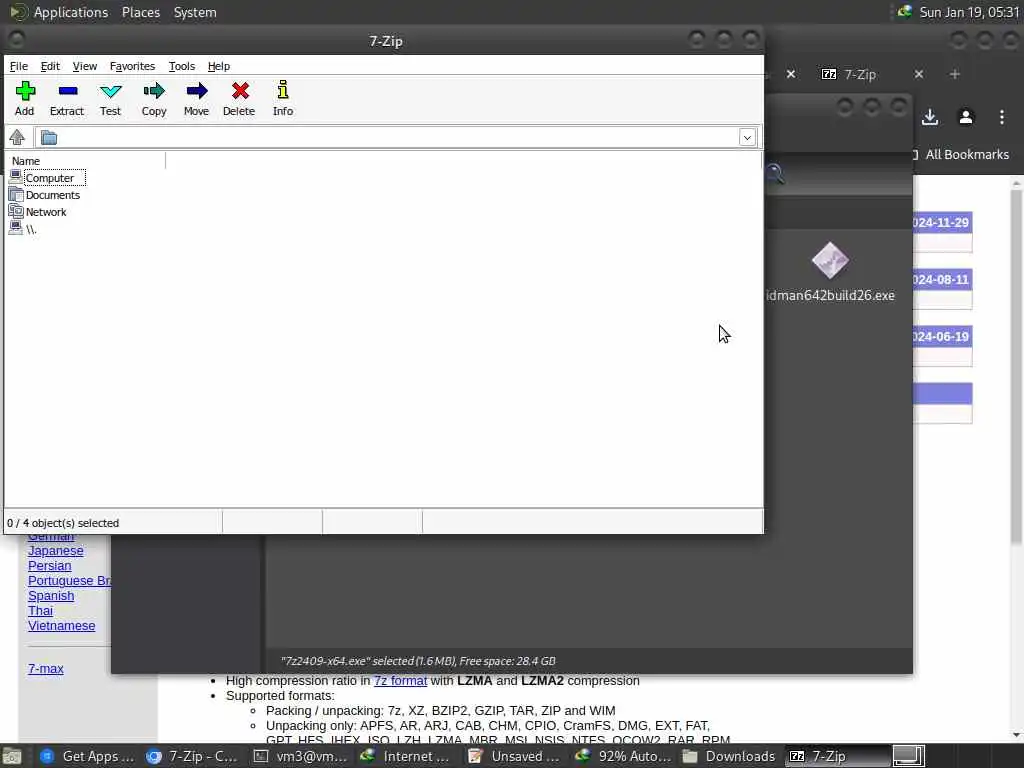This screenshot has width=1024, height=768.
Task: Switch to 92% Auto taskbar item
Action: (x=622, y=756)
